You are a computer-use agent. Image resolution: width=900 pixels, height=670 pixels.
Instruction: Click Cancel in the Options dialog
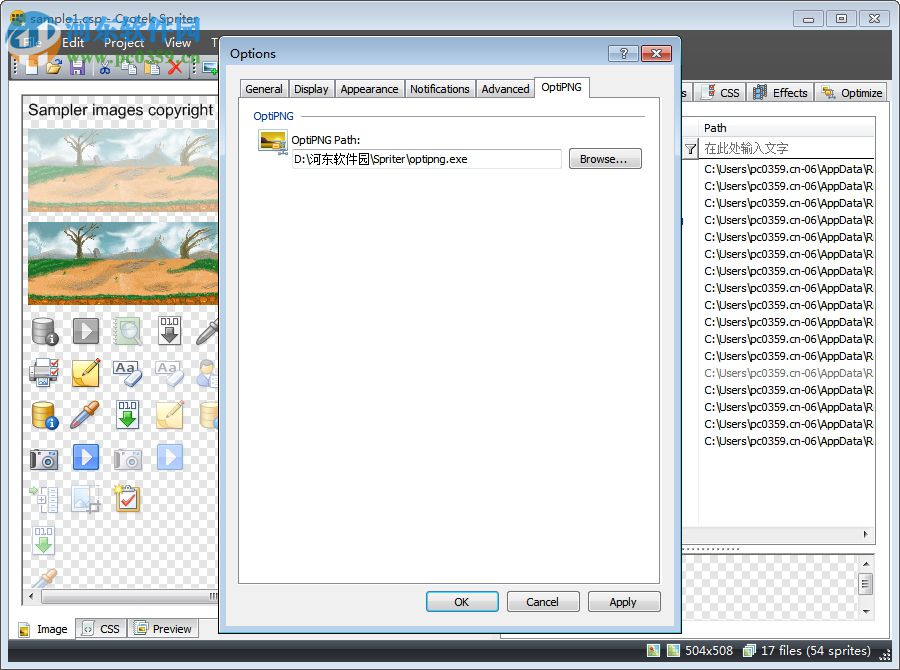coord(543,602)
